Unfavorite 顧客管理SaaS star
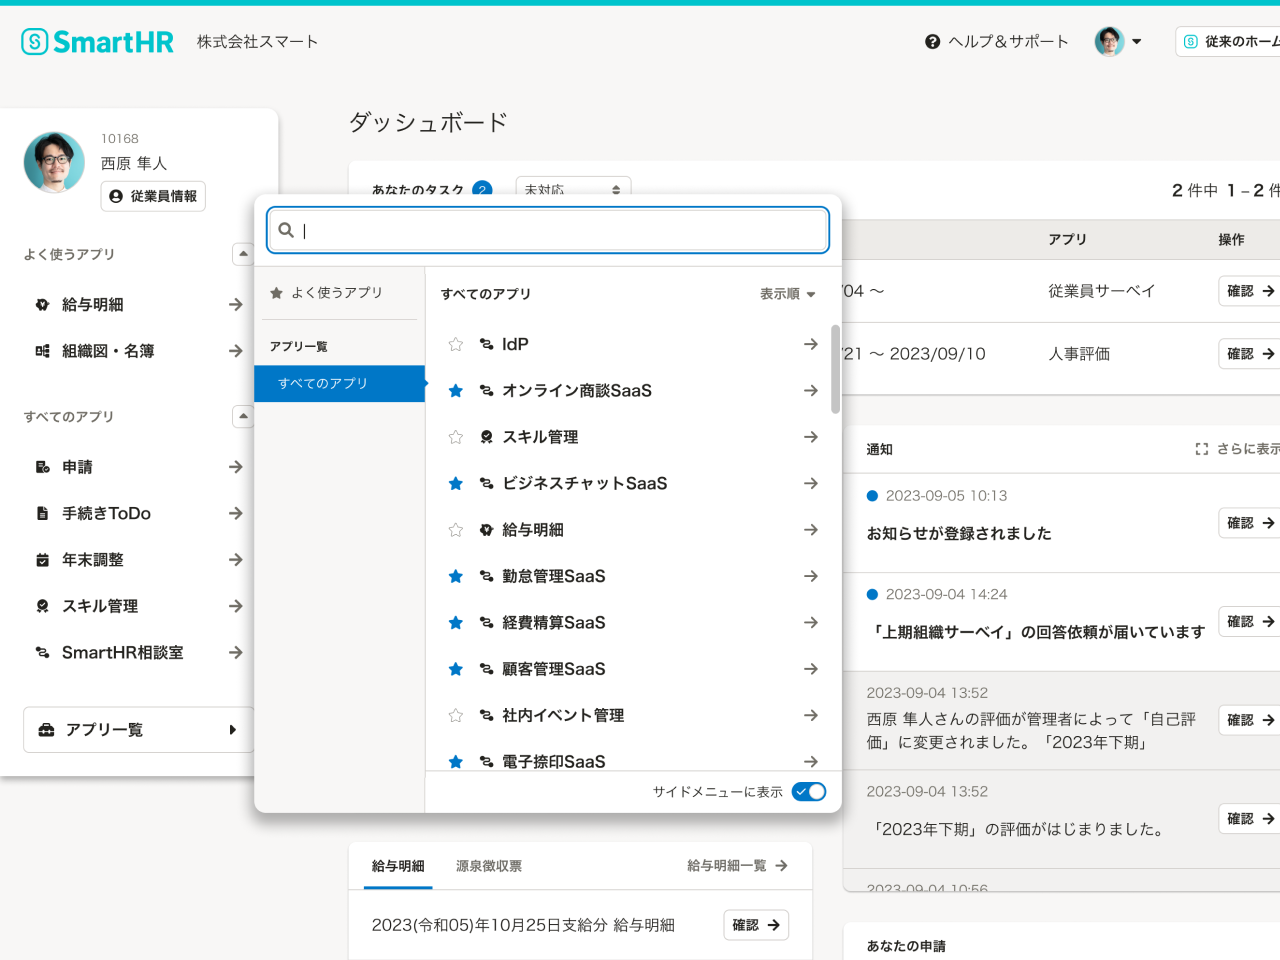1280x960 pixels. point(456,669)
